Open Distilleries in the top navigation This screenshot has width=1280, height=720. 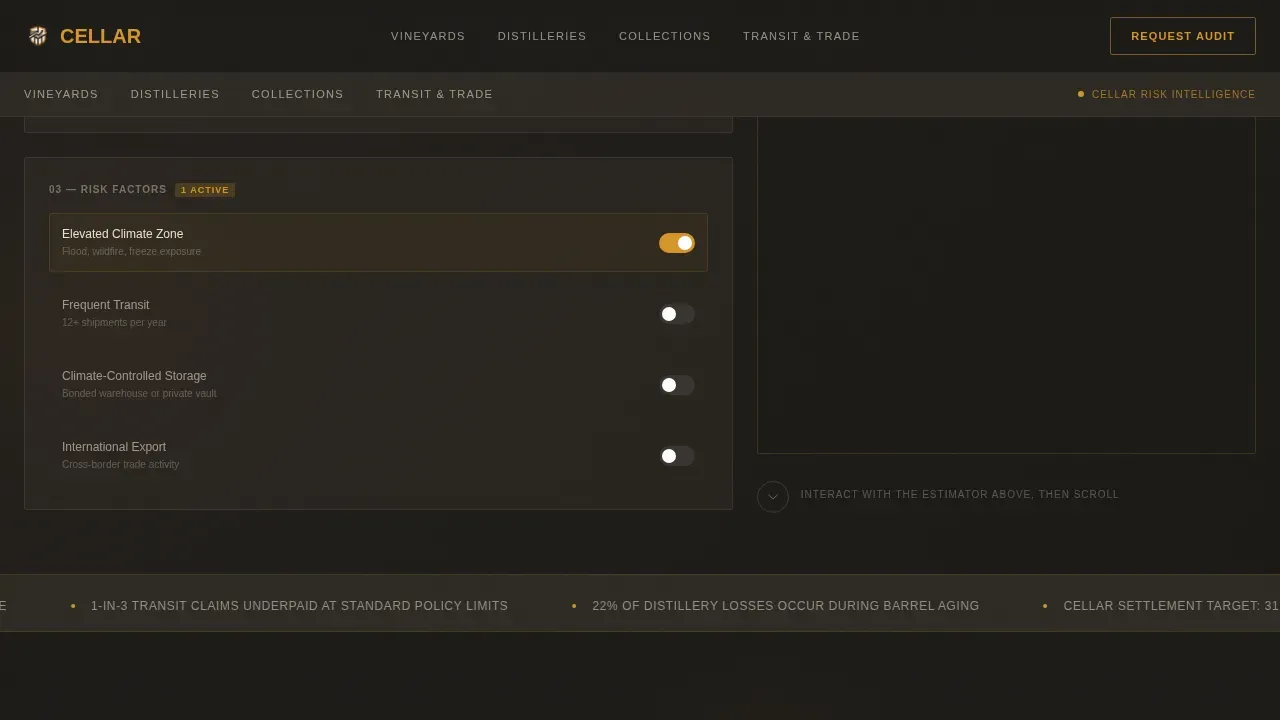pos(542,36)
